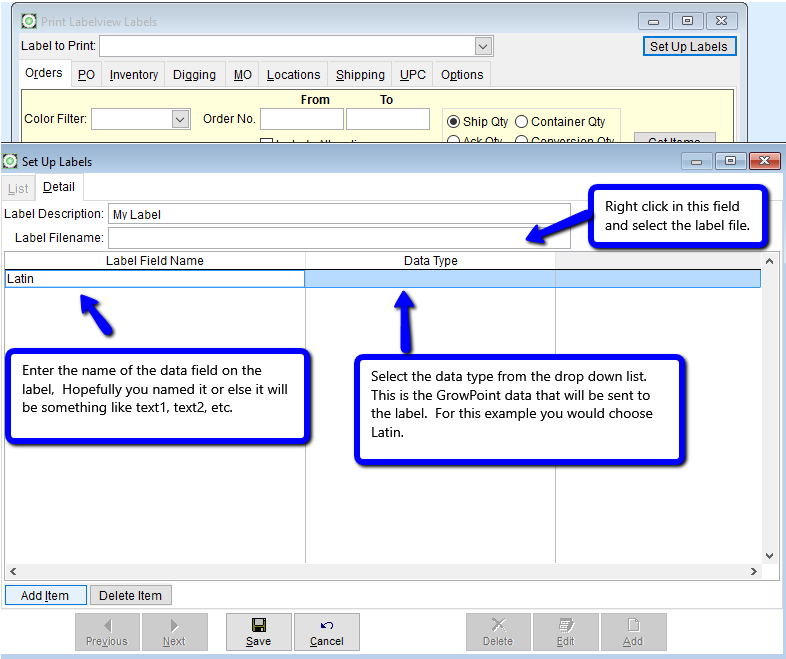
Task: Open the Data Type cell dropdown
Action: pos(430,279)
